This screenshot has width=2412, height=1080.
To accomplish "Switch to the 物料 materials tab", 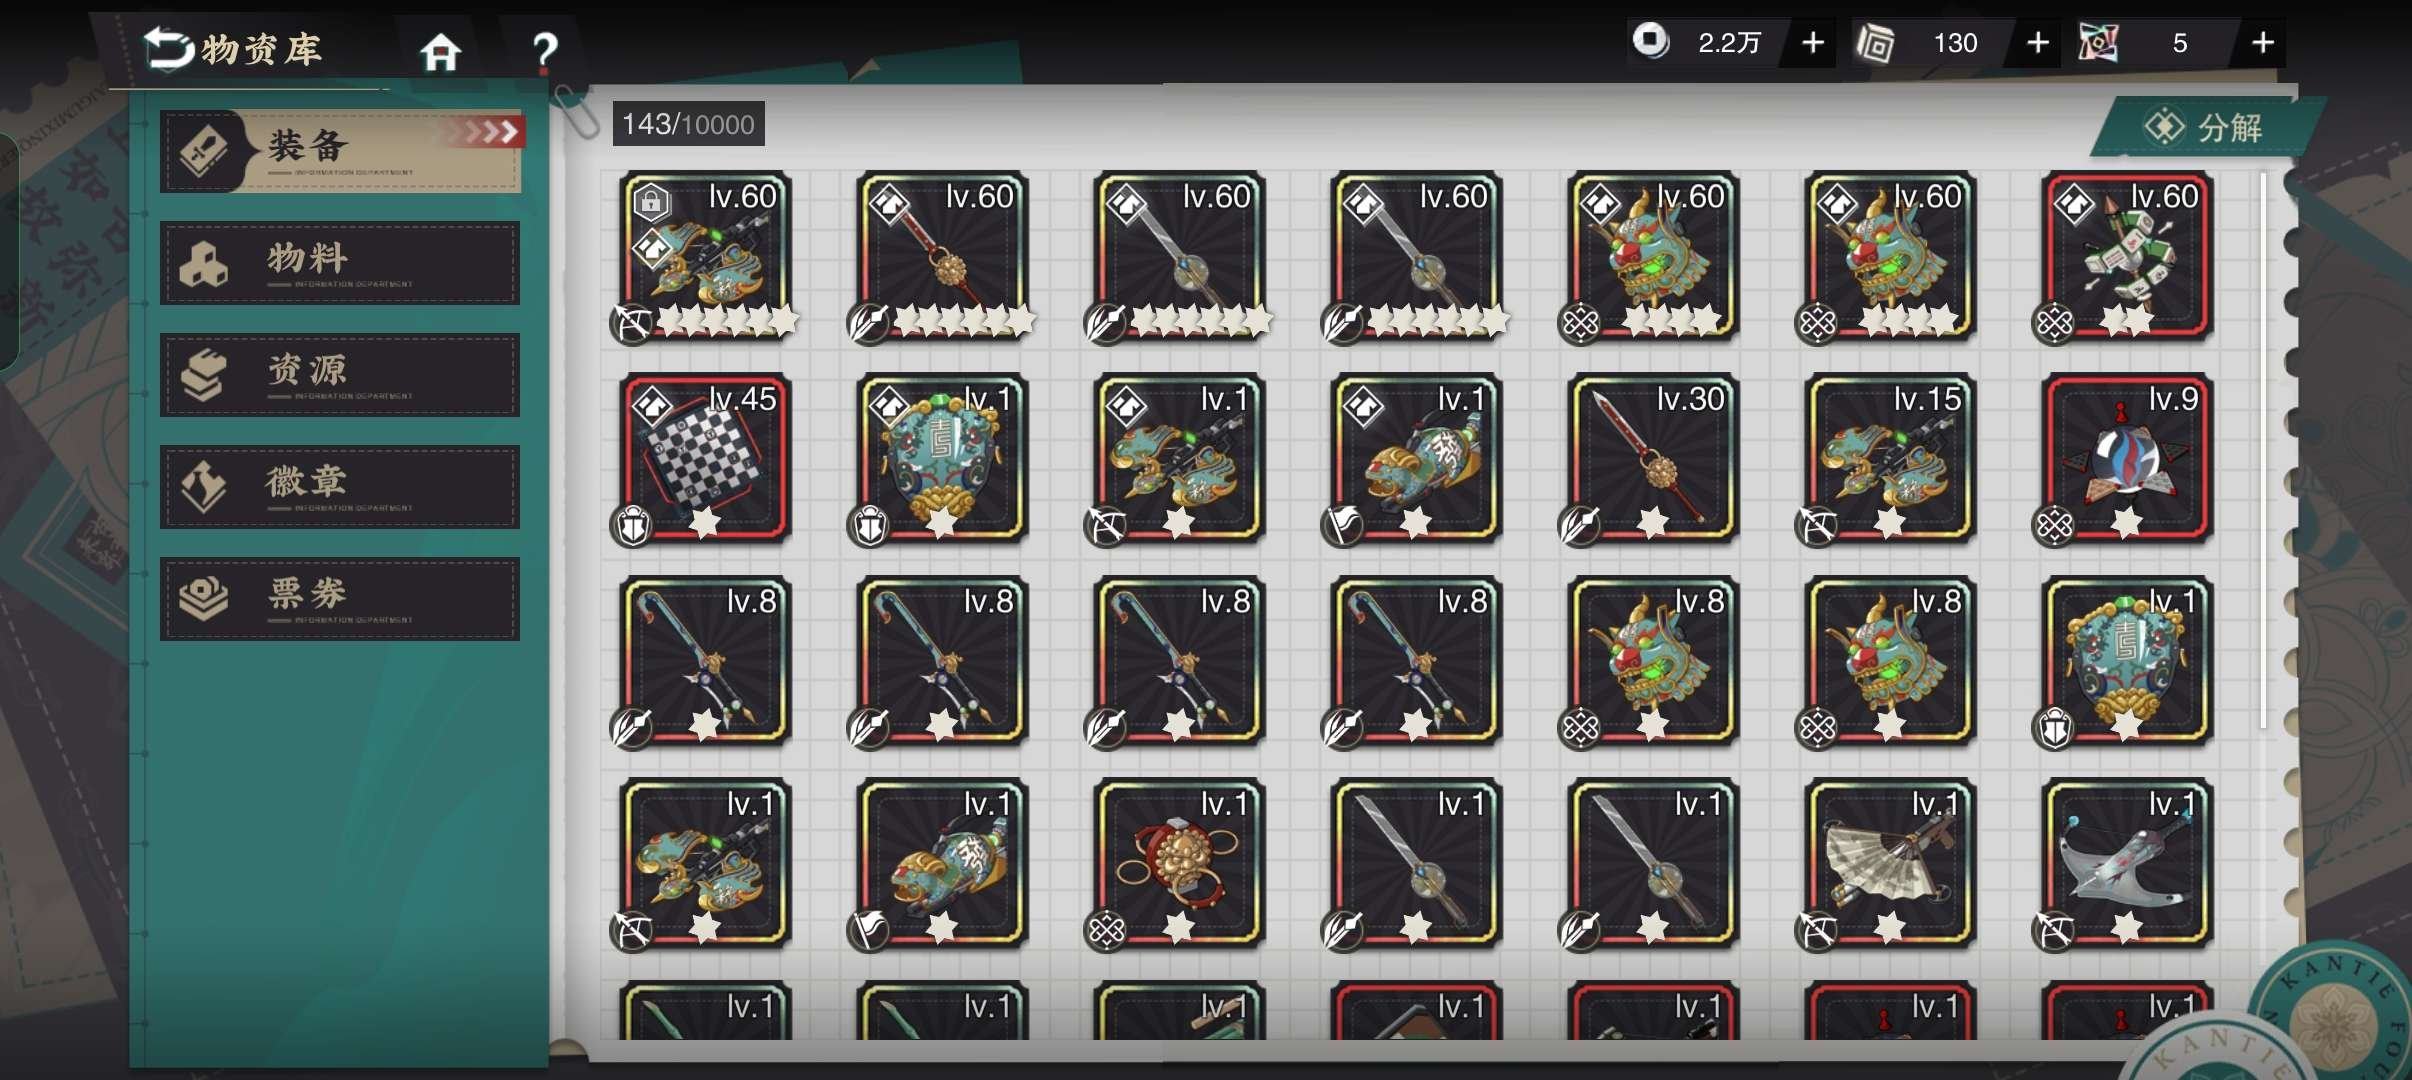I will [x=340, y=263].
